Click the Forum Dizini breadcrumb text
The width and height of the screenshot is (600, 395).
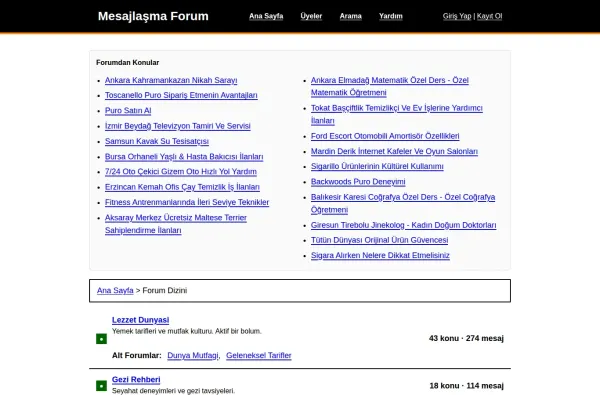(x=165, y=291)
